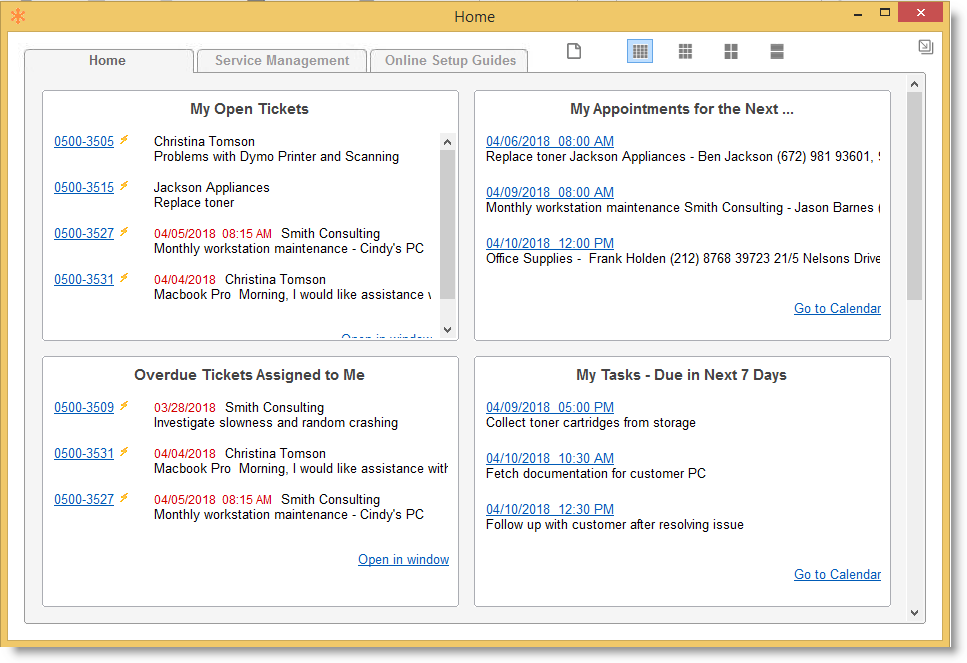Click lightning icon next to ticket 0500-3505

coord(124,141)
